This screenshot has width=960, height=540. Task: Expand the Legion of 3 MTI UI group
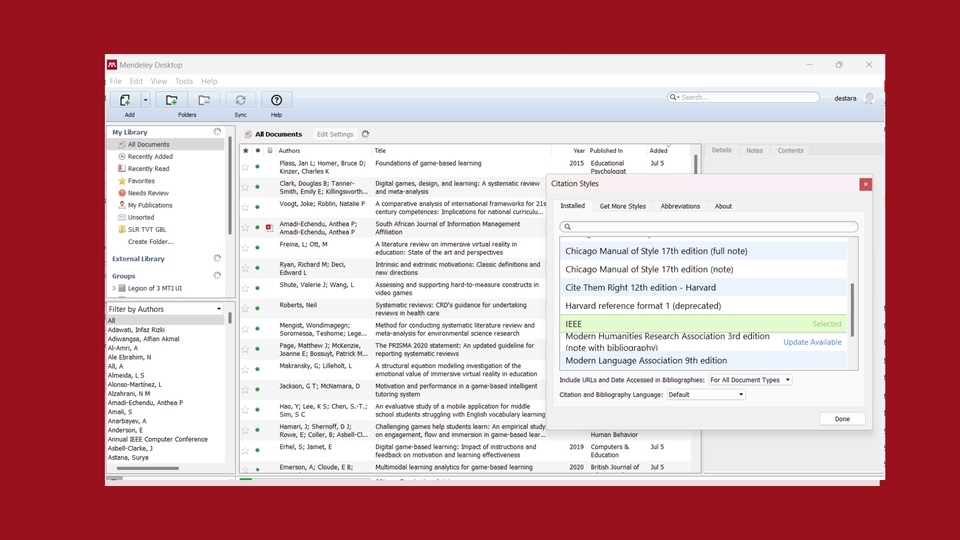pyautogui.click(x=114, y=288)
